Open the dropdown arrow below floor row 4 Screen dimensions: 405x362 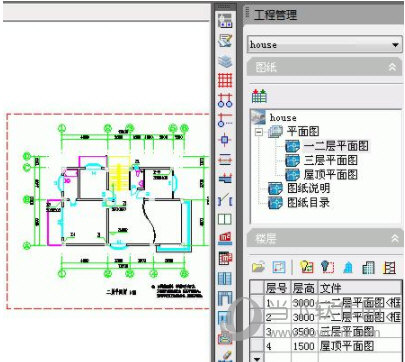(257, 359)
